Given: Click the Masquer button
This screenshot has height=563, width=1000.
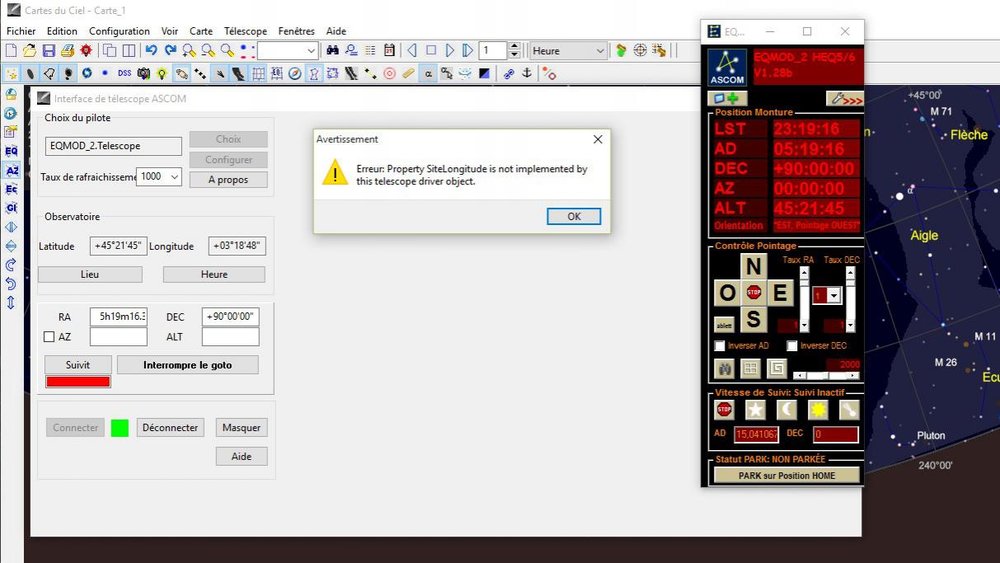Looking at the screenshot, I should pos(241,428).
